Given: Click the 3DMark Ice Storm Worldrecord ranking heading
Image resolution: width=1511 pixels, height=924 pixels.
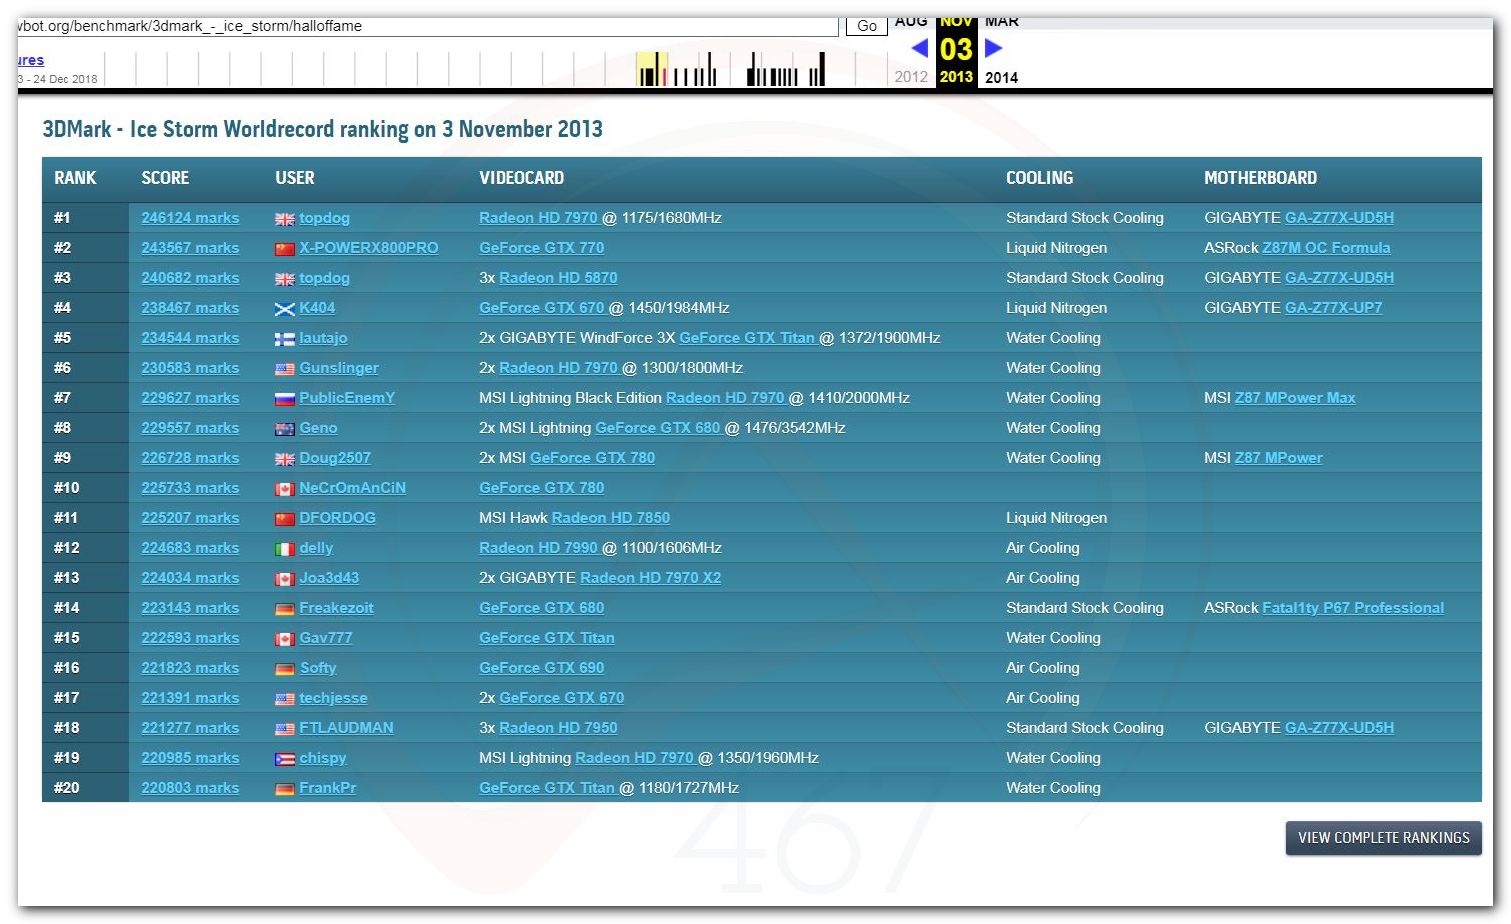Looking at the screenshot, I should coord(322,129).
